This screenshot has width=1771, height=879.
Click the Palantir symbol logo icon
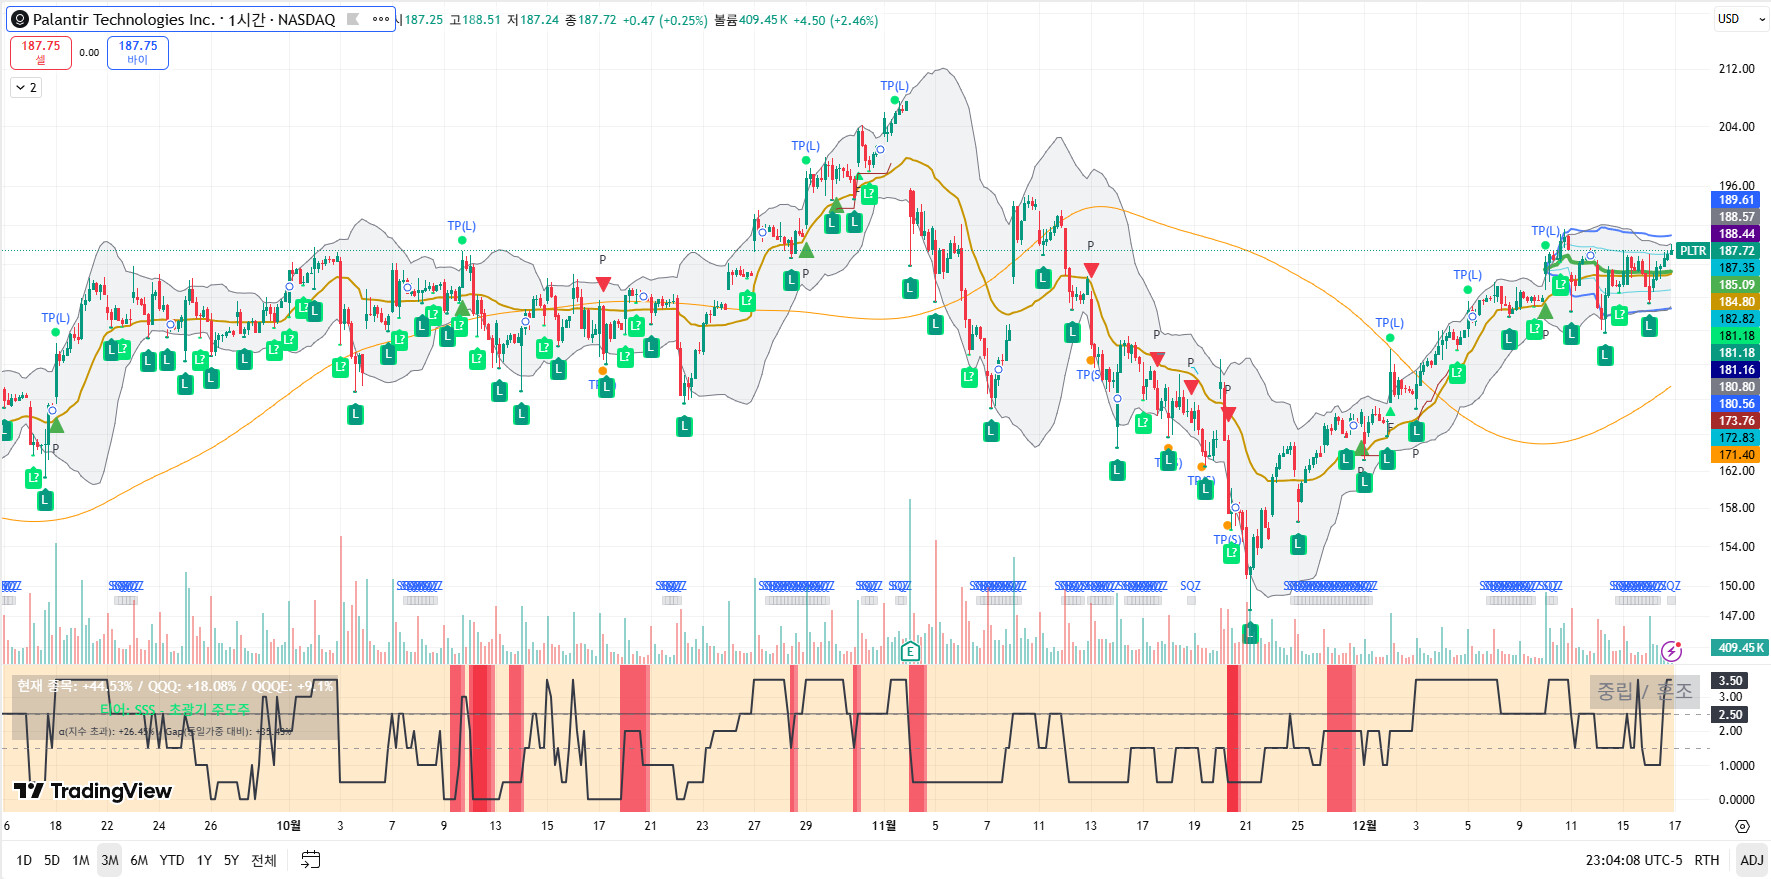[x=19, y=19]
